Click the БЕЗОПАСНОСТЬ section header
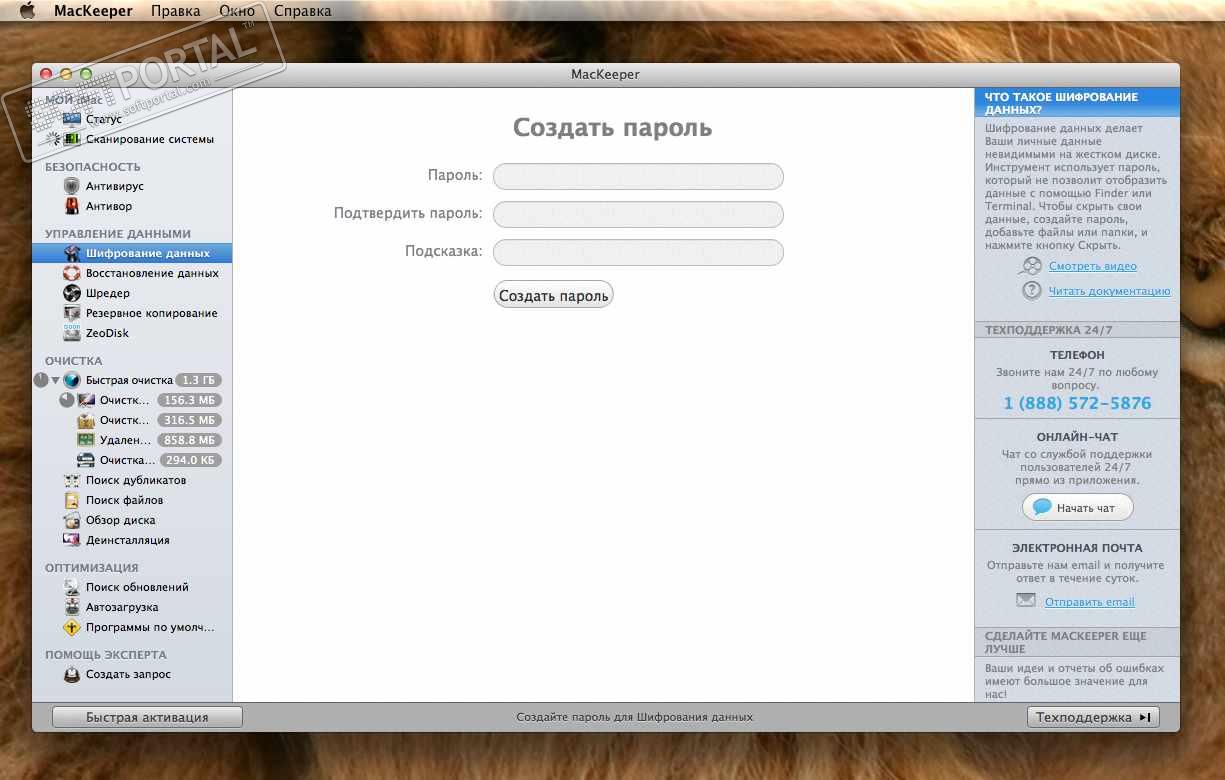The image size is (1225, 780). (x=92, y=167)
